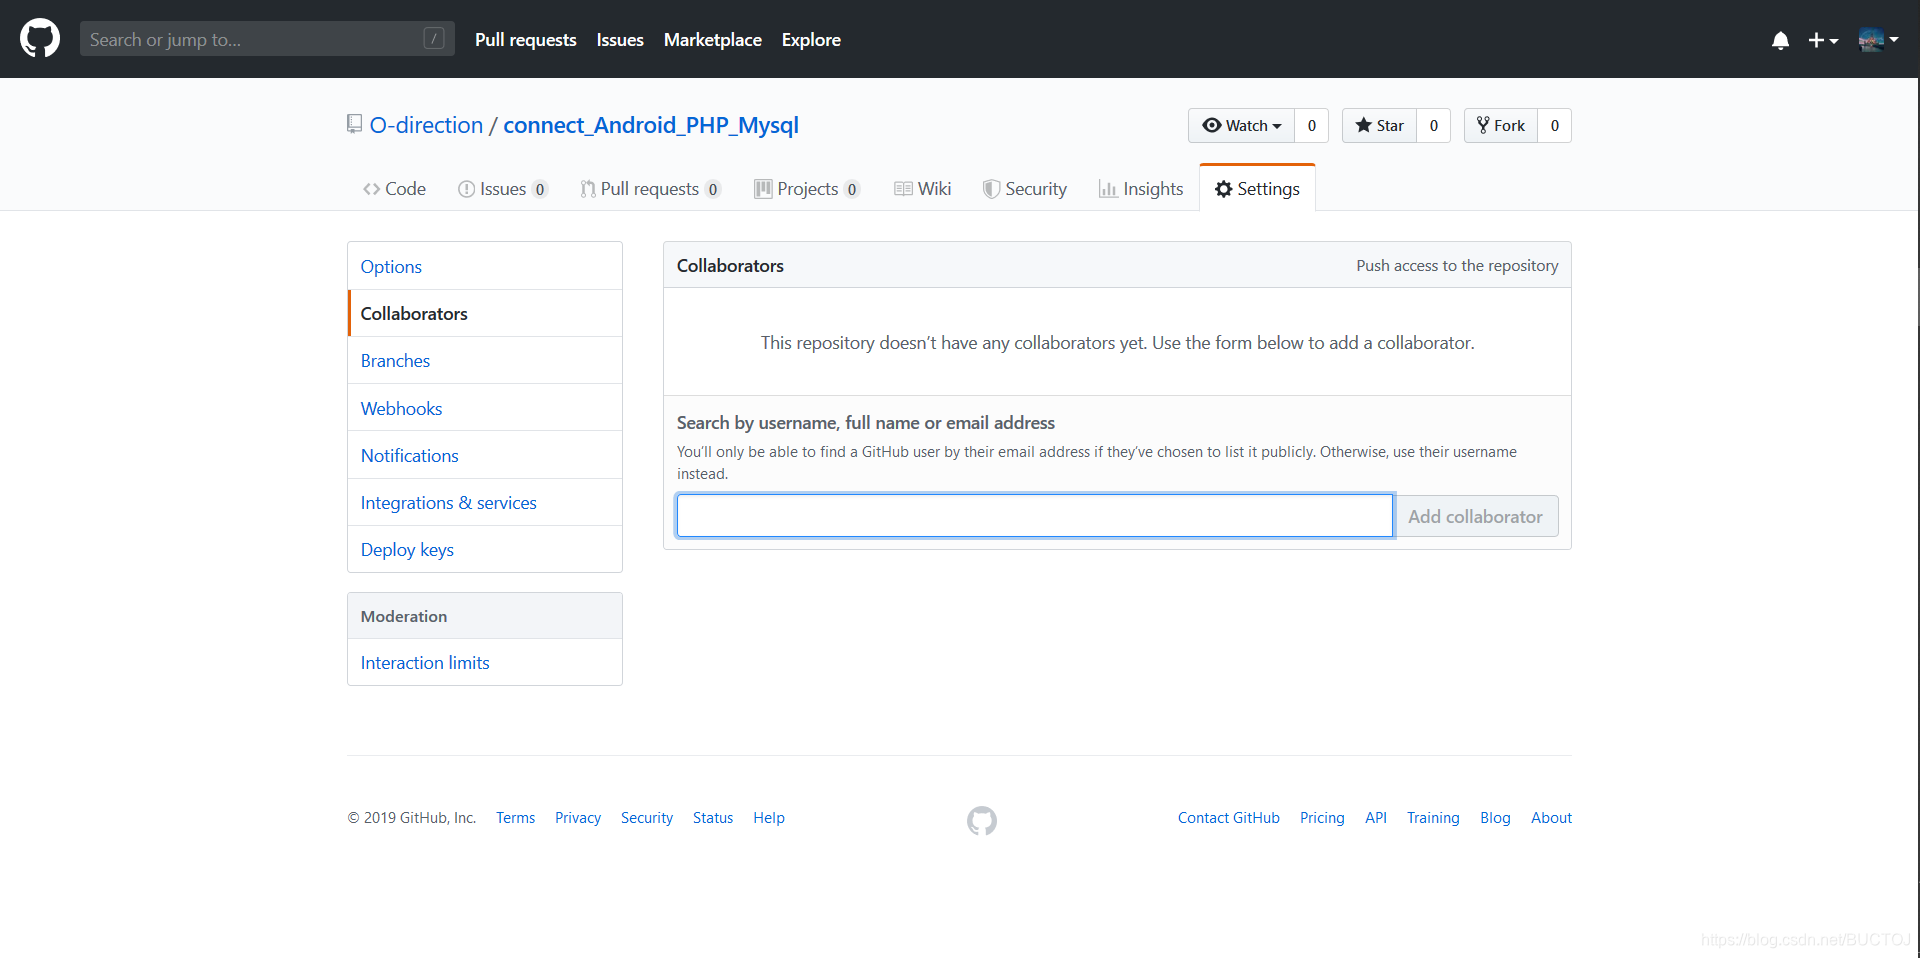View fork count next to Fork
Viewport: 1920px width, 958px height.
[1554, 125]
